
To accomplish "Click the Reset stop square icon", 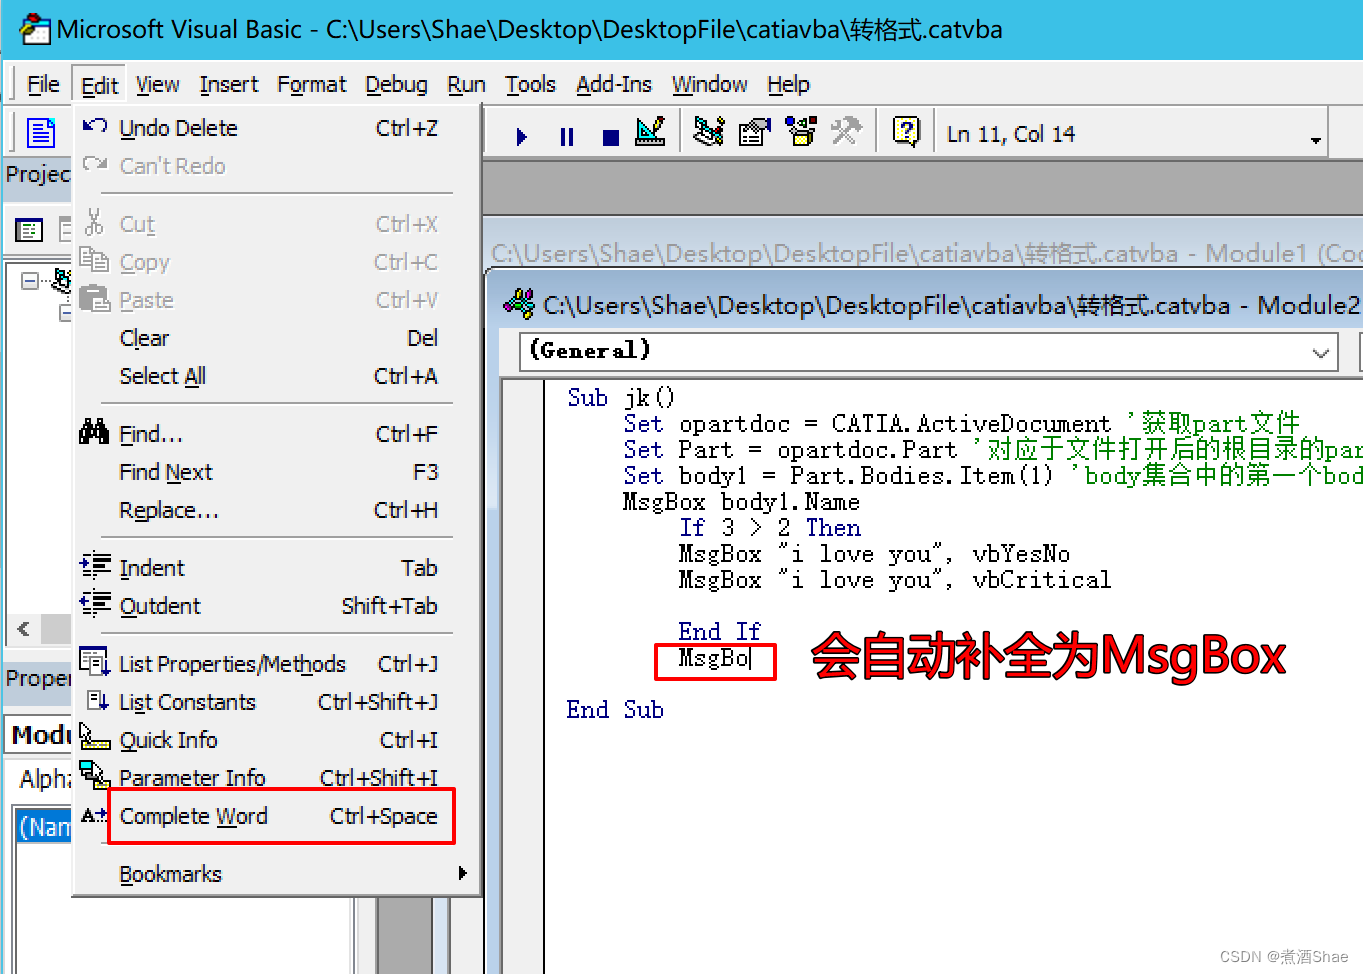I will point(610,137).
